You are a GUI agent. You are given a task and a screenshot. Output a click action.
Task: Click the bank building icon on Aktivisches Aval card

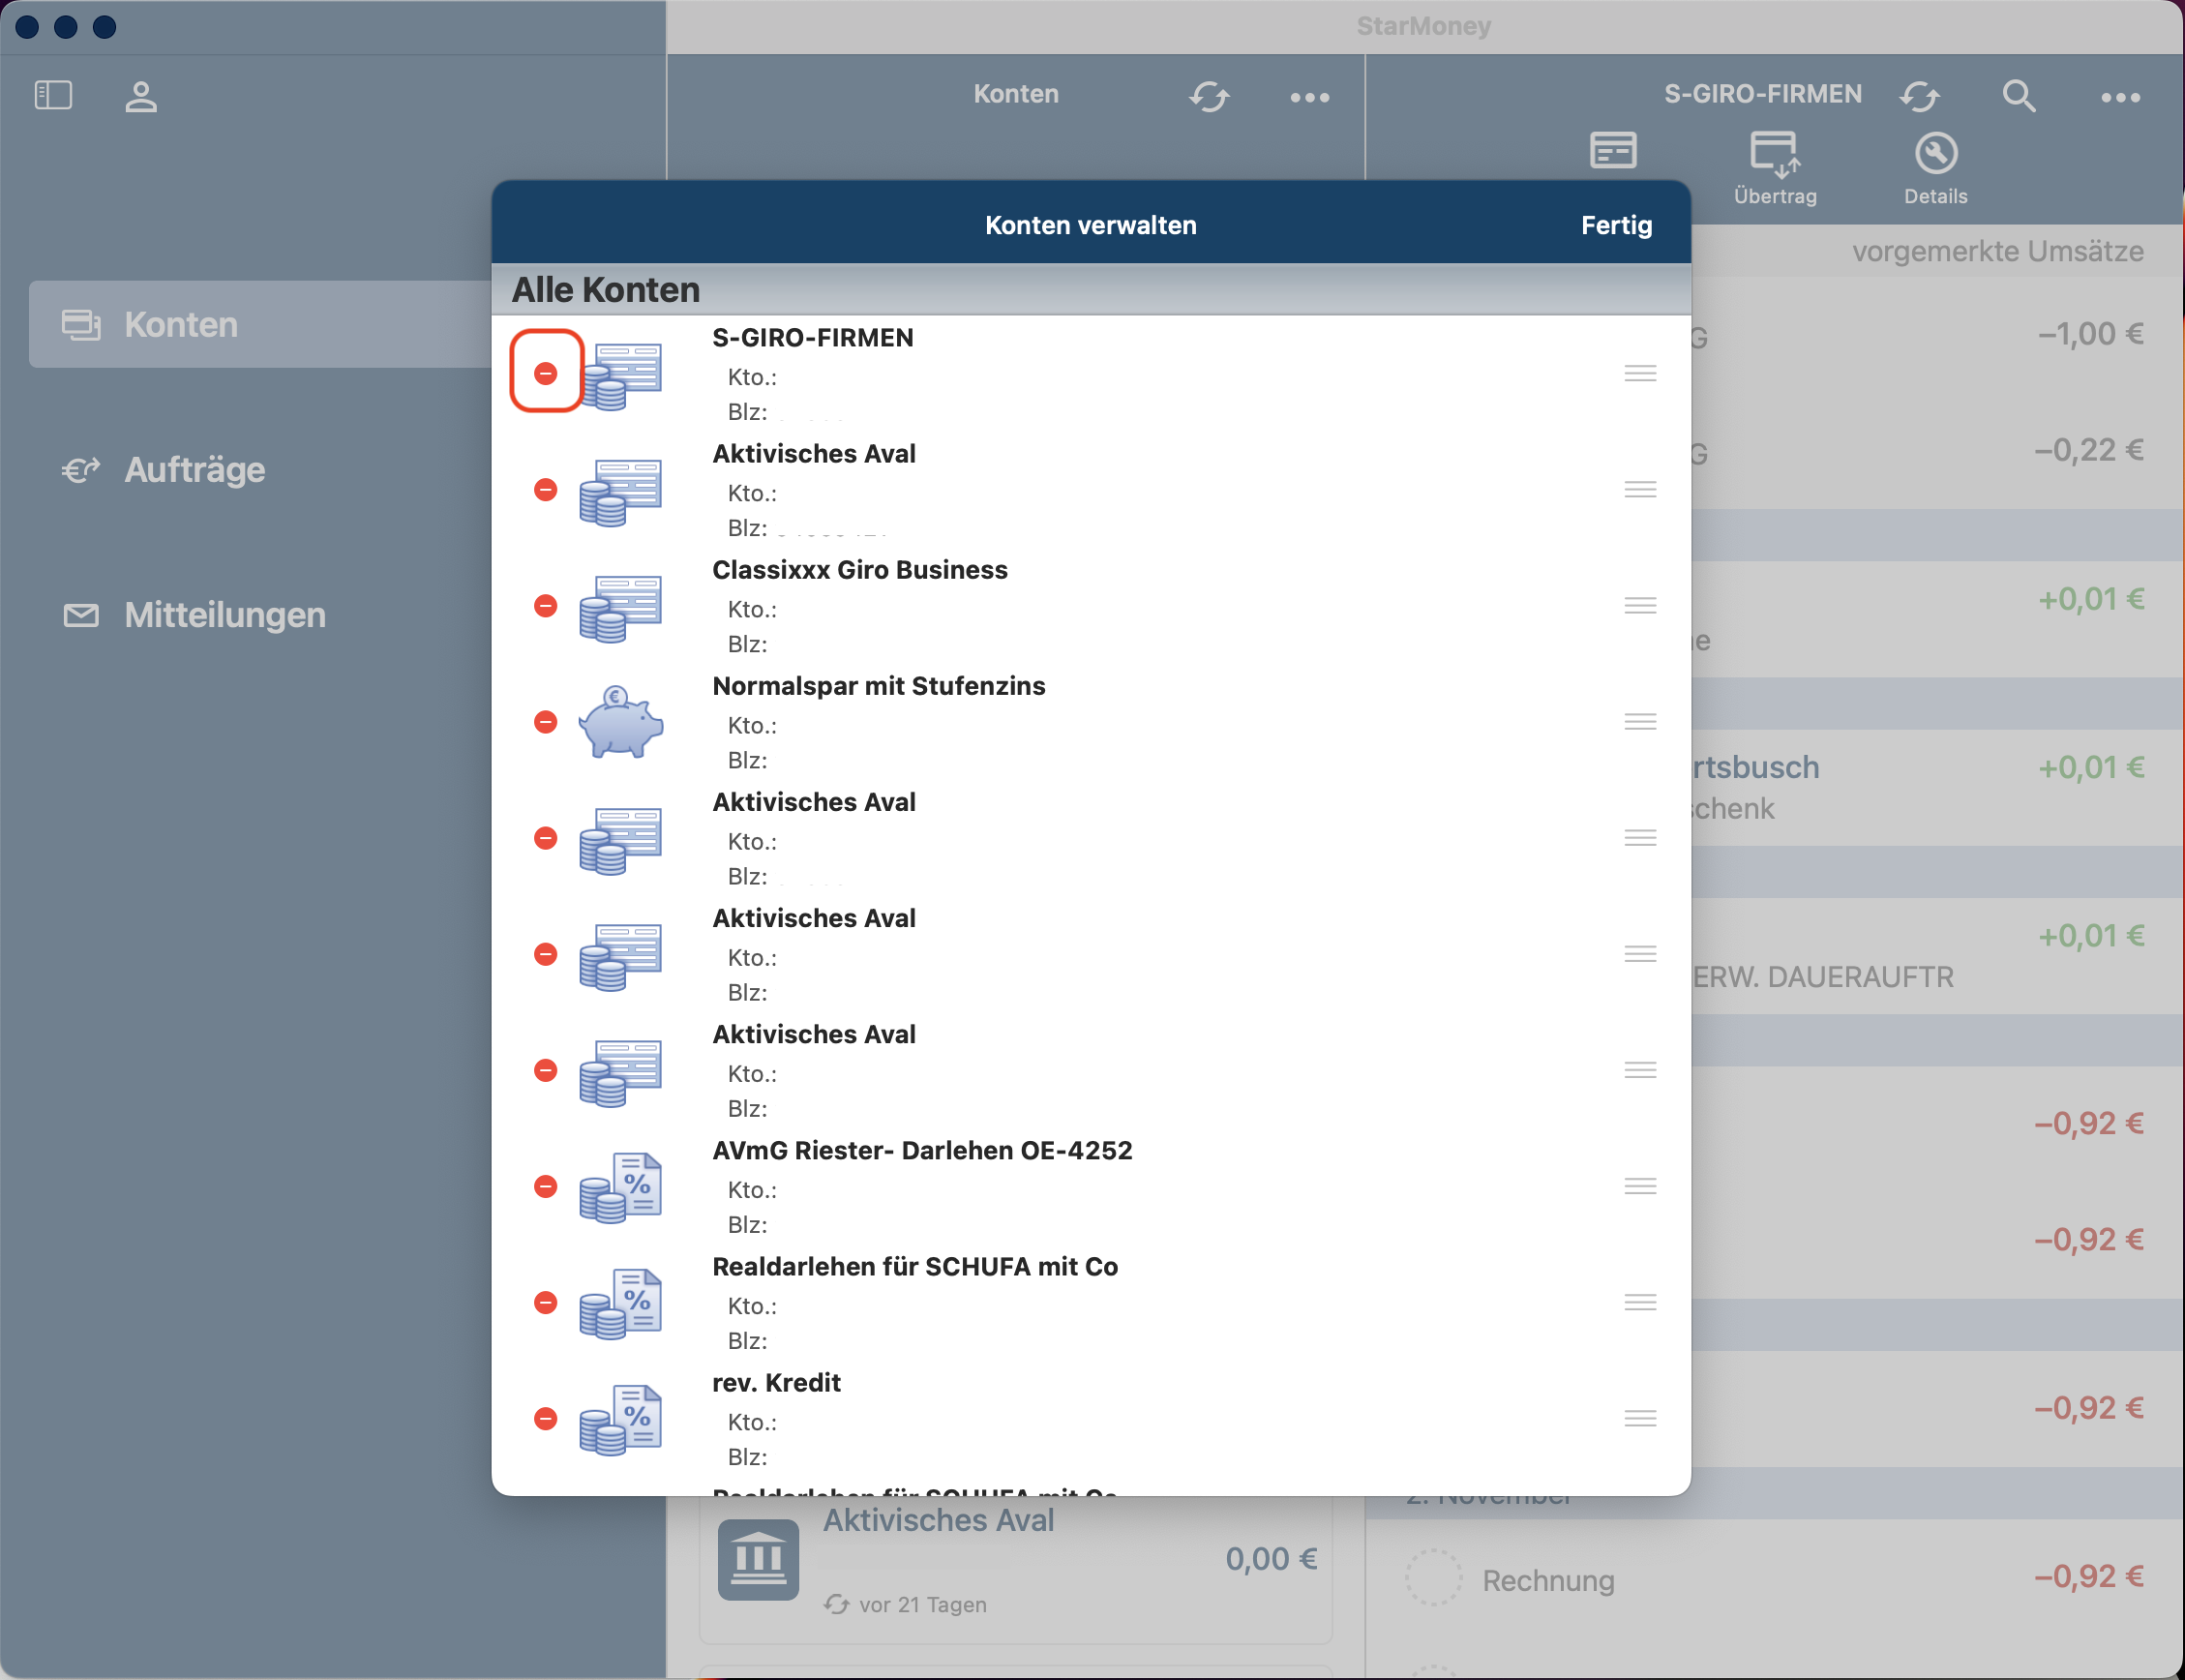click(x=758, y=1560)
